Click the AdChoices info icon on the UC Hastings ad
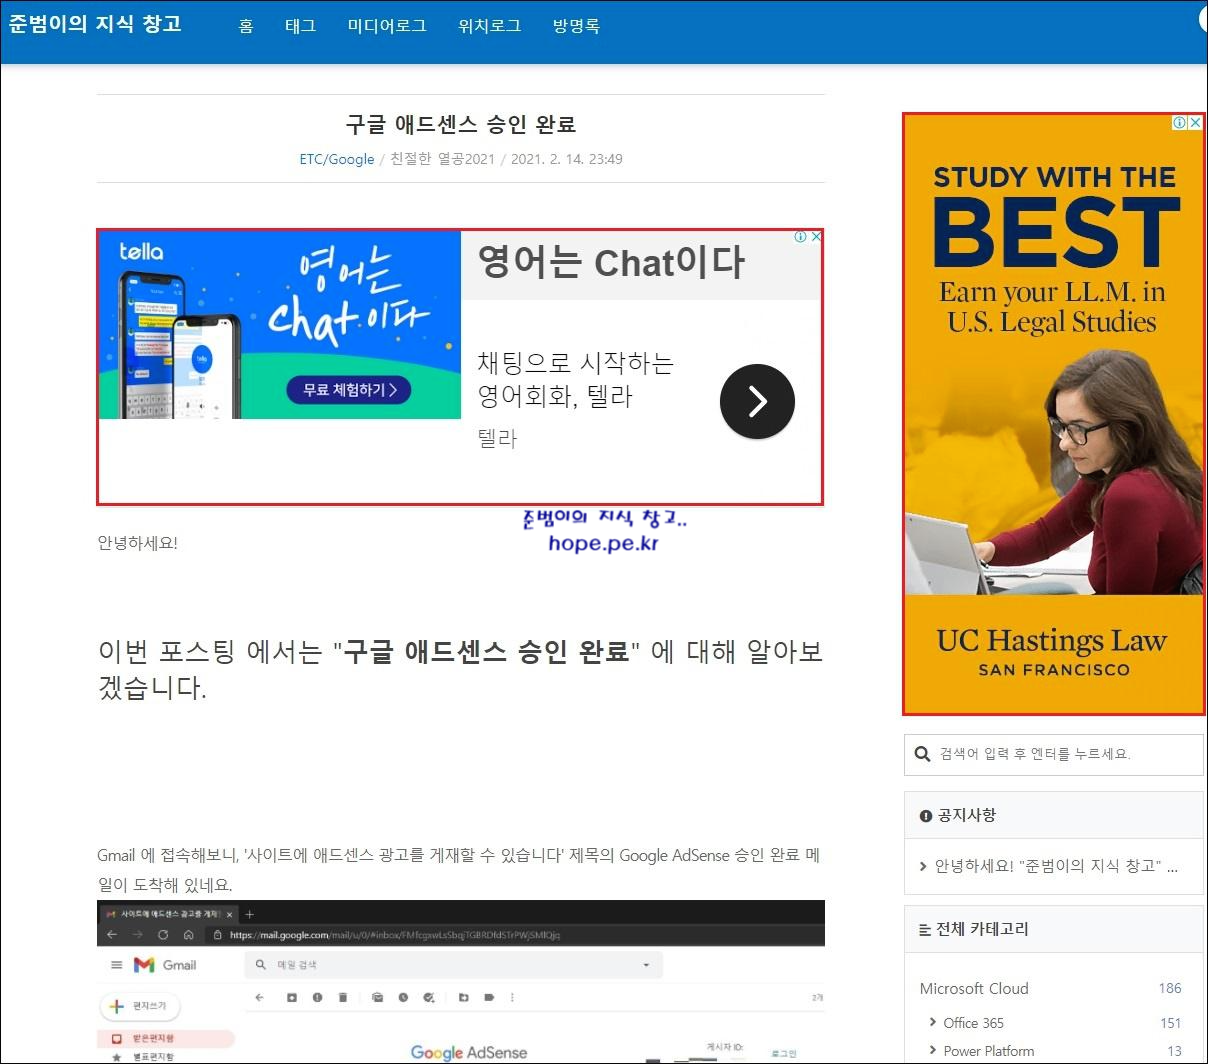The width and height of the screenshot is (1208, 1064). coord(1180,122)
